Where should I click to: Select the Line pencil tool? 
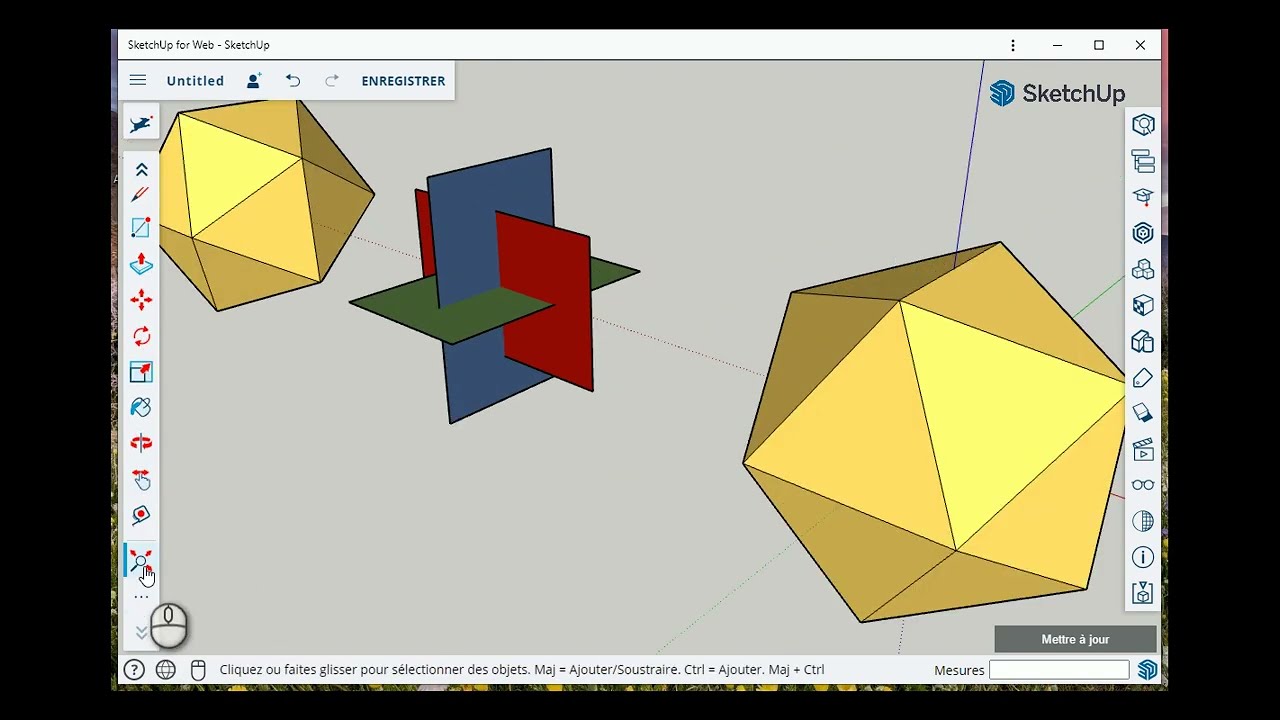tap(141, 194)
